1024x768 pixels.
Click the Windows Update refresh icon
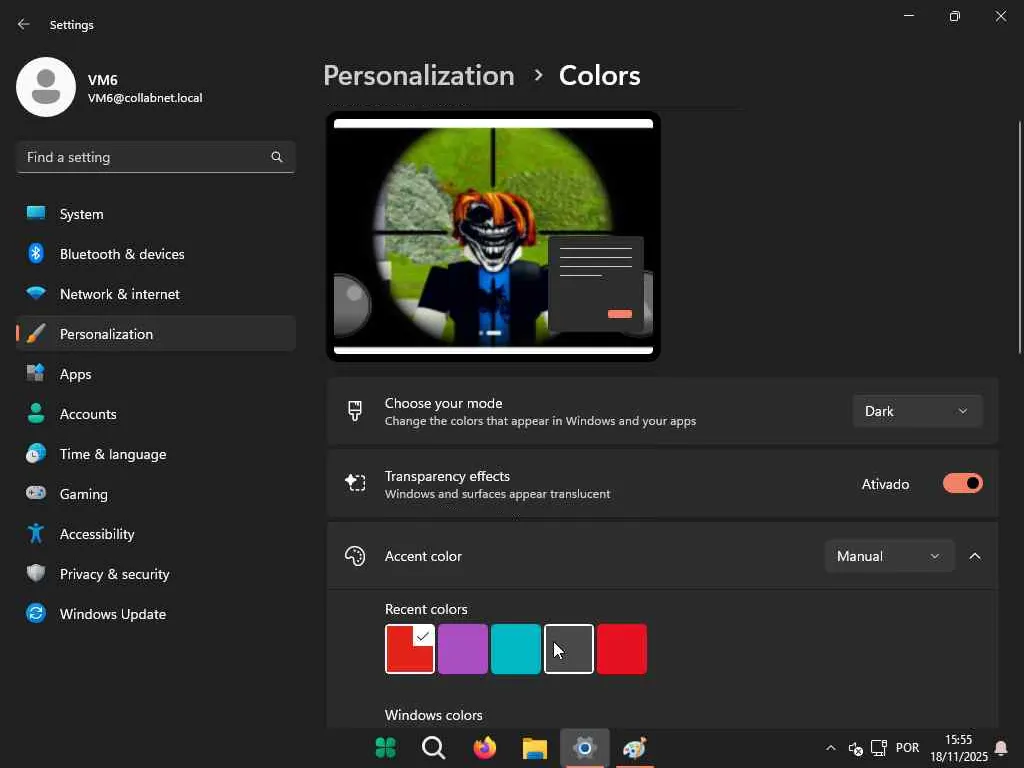[x=36, y=613]
